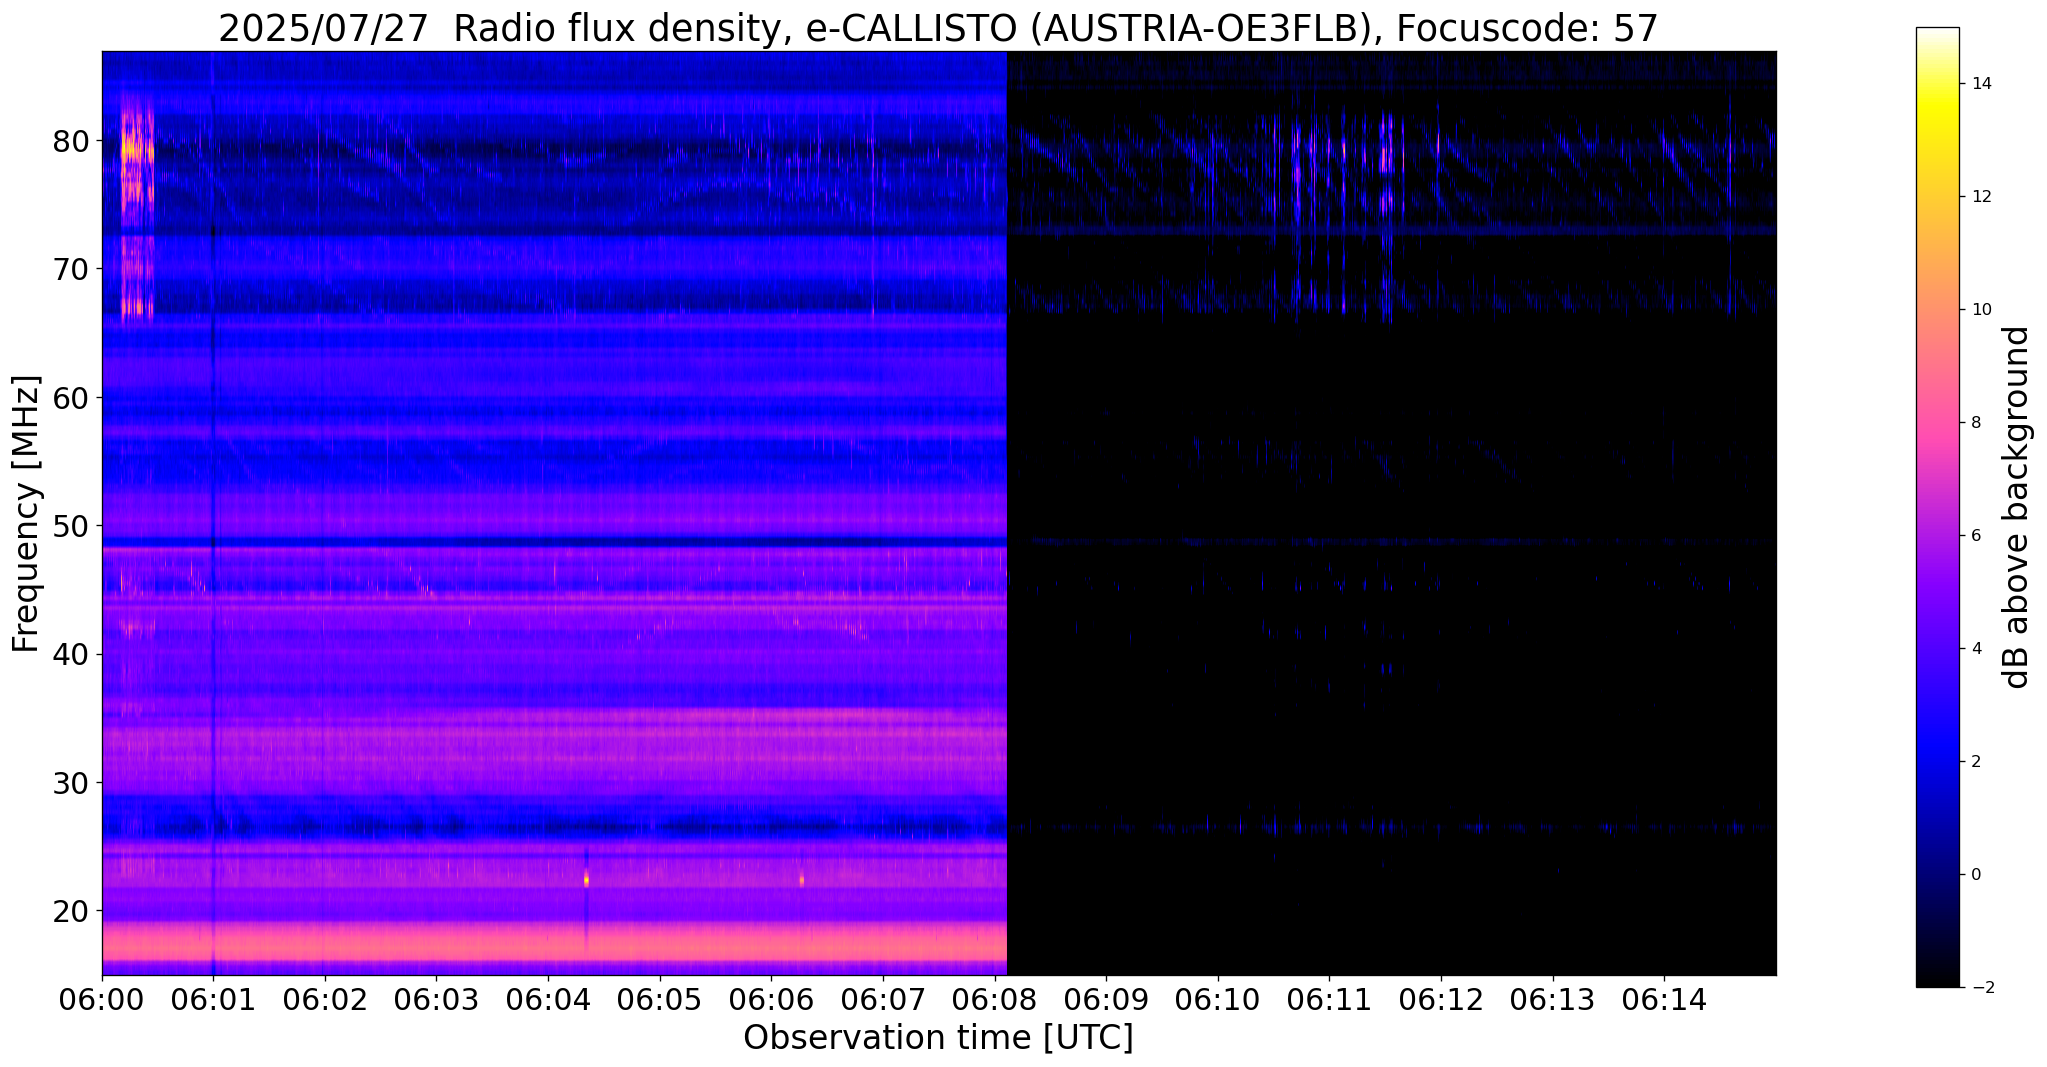Click the 40 MHz frequency tick label
This screenshot has height=1067, width=2047.
(x=72, y=654)
